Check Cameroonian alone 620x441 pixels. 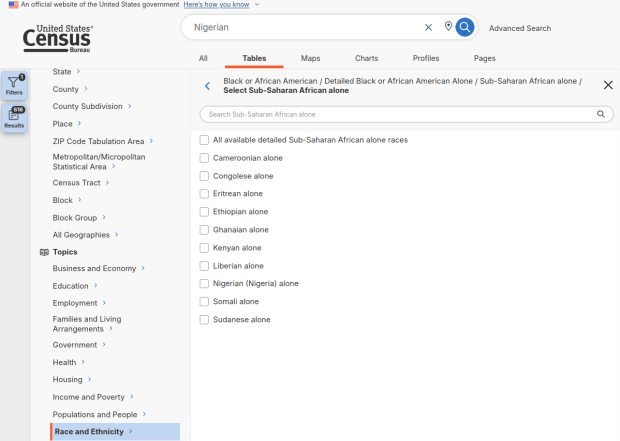[x=204, y=158]
